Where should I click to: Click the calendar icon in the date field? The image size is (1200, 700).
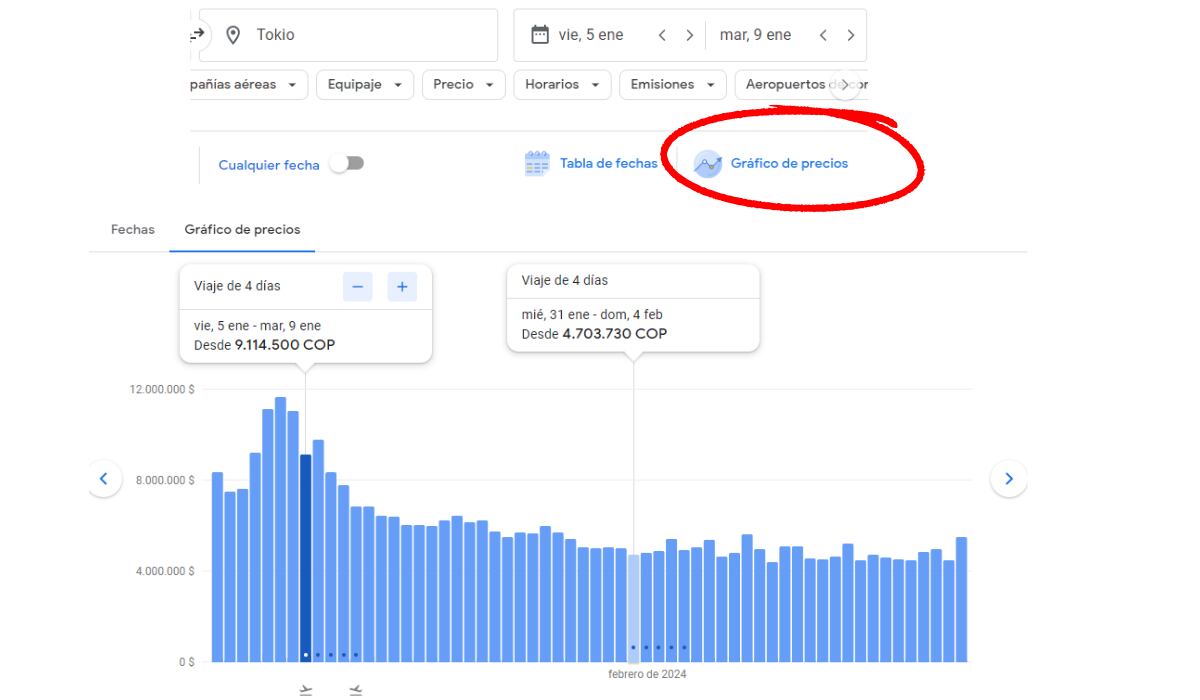pyautogui.click(x=539, y=35)
